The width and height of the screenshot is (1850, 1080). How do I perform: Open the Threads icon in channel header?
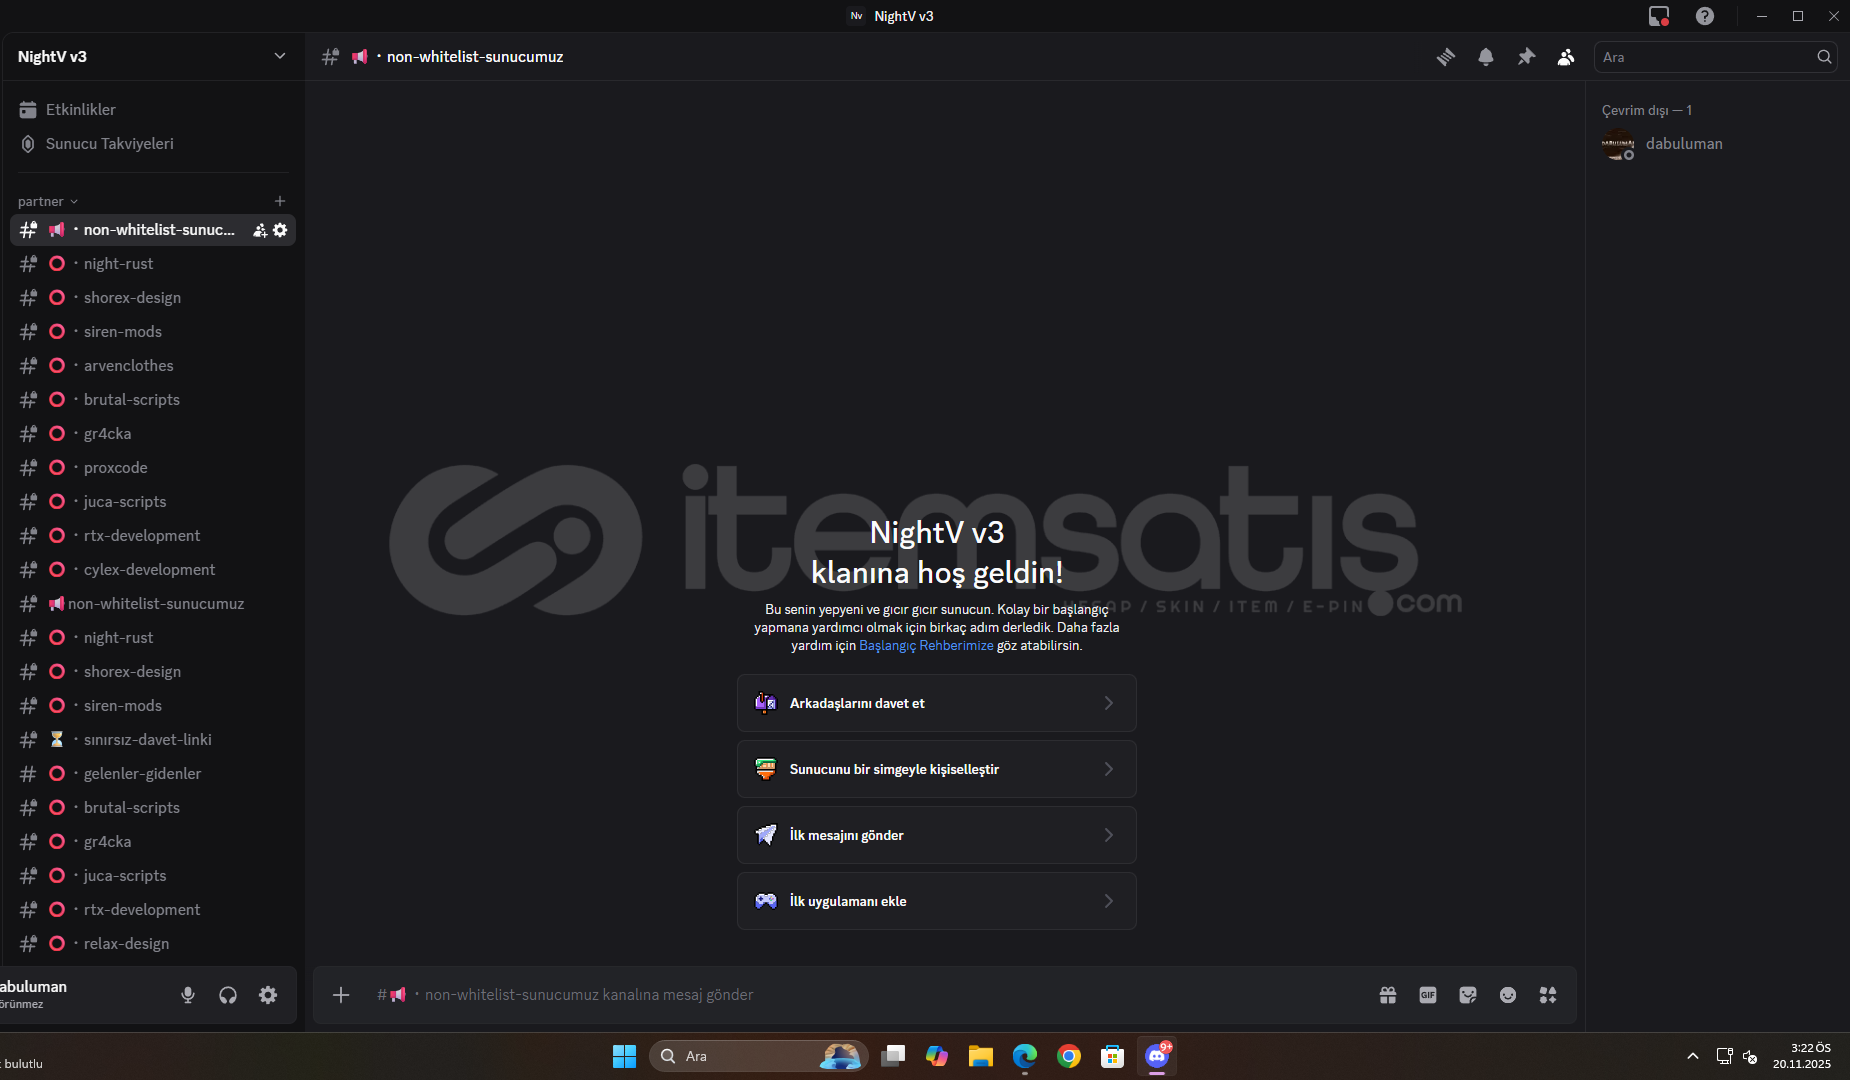(1446, 57)
